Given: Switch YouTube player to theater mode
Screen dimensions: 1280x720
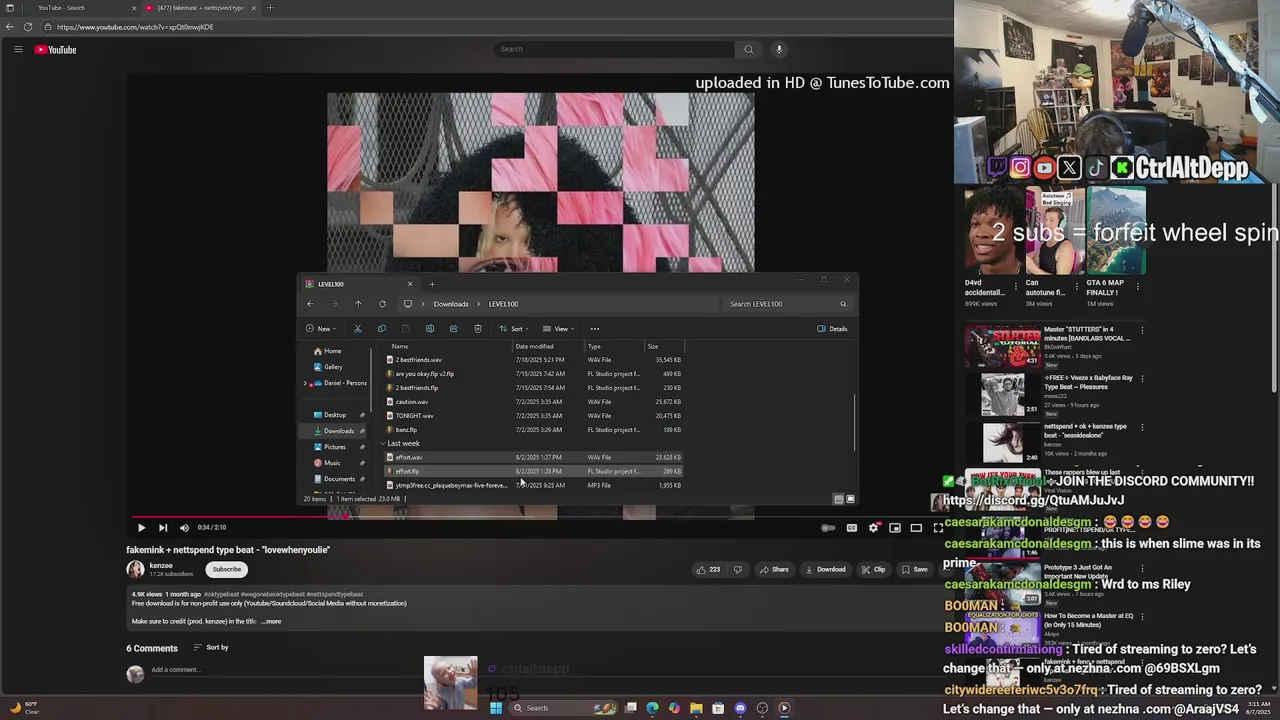Looking at the screenshot, I should pyautogui.click(x=916, y=528).
